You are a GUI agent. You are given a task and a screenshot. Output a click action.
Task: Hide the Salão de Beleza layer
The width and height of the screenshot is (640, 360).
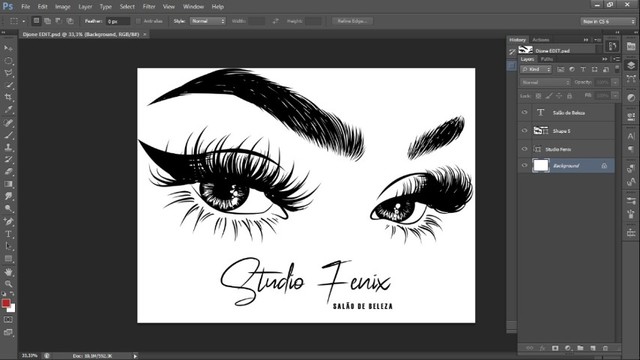[x=524, y=112]
